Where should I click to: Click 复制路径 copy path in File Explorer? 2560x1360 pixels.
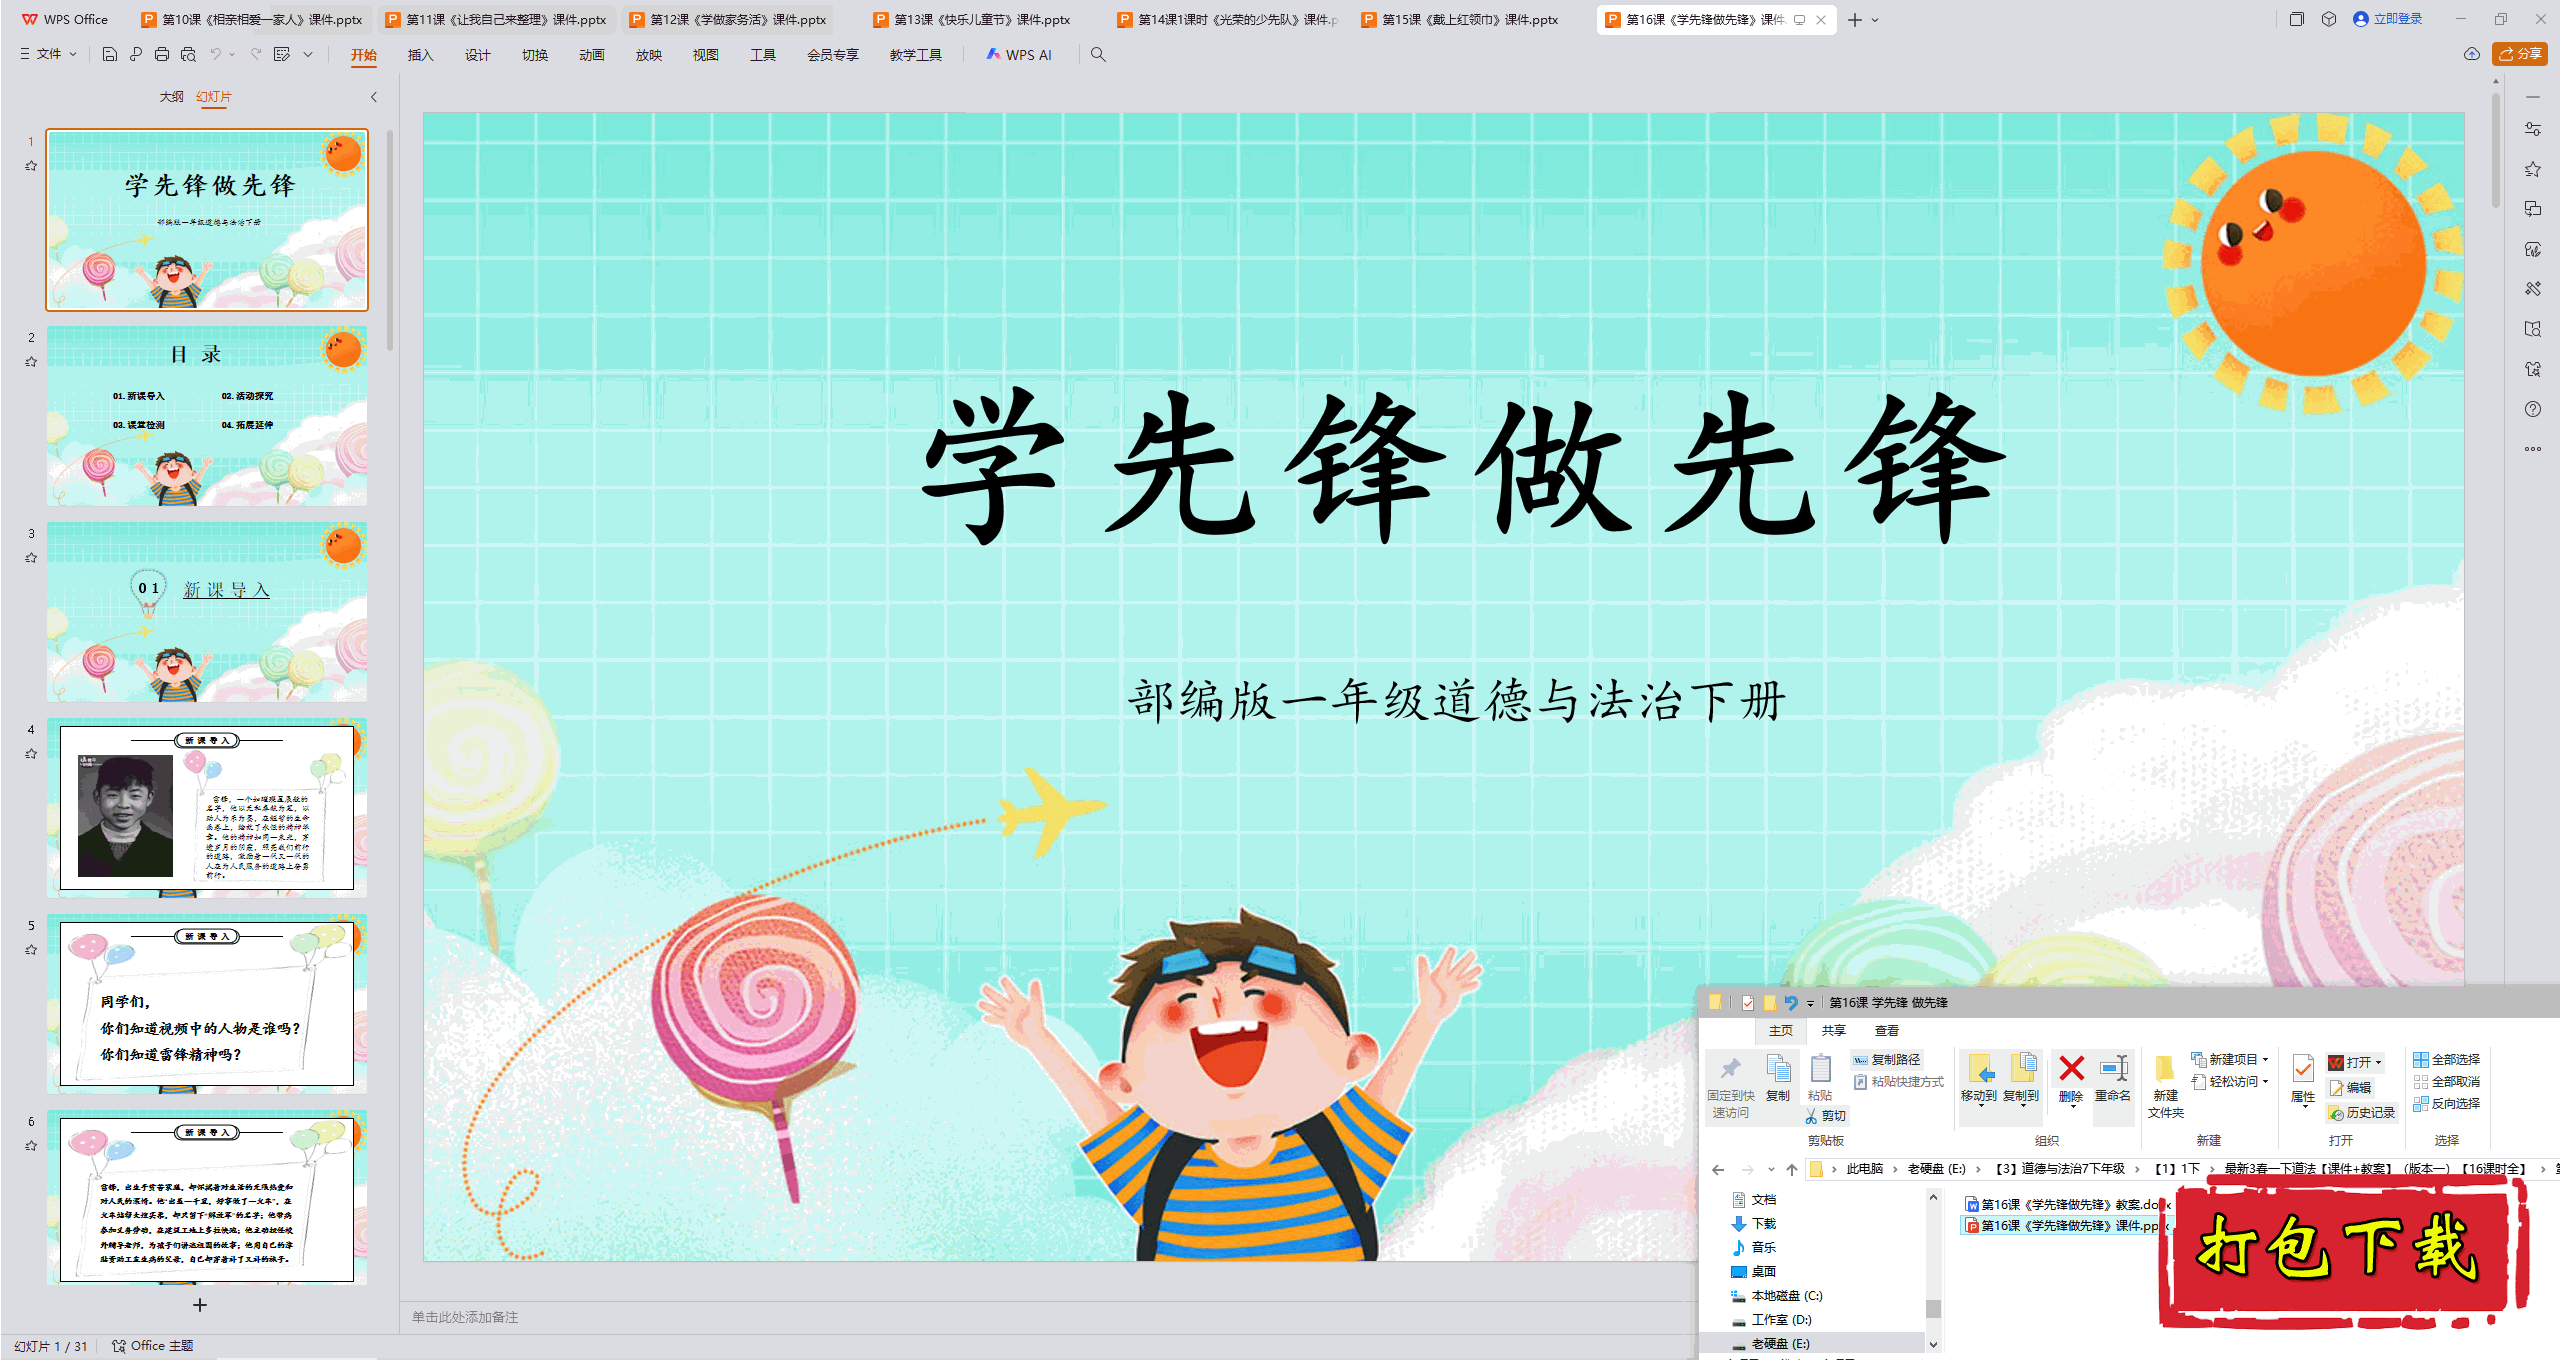[x=1887, y=1060]
